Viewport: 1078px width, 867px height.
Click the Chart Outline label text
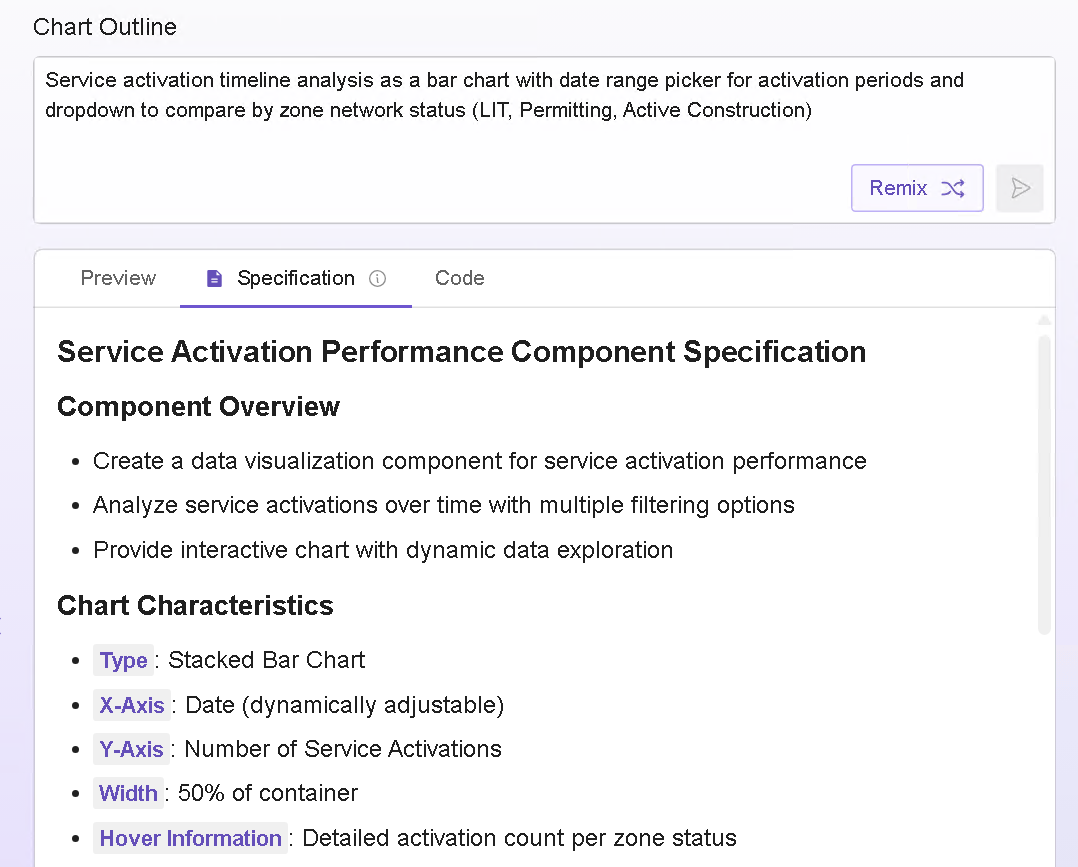pos(105,27)
